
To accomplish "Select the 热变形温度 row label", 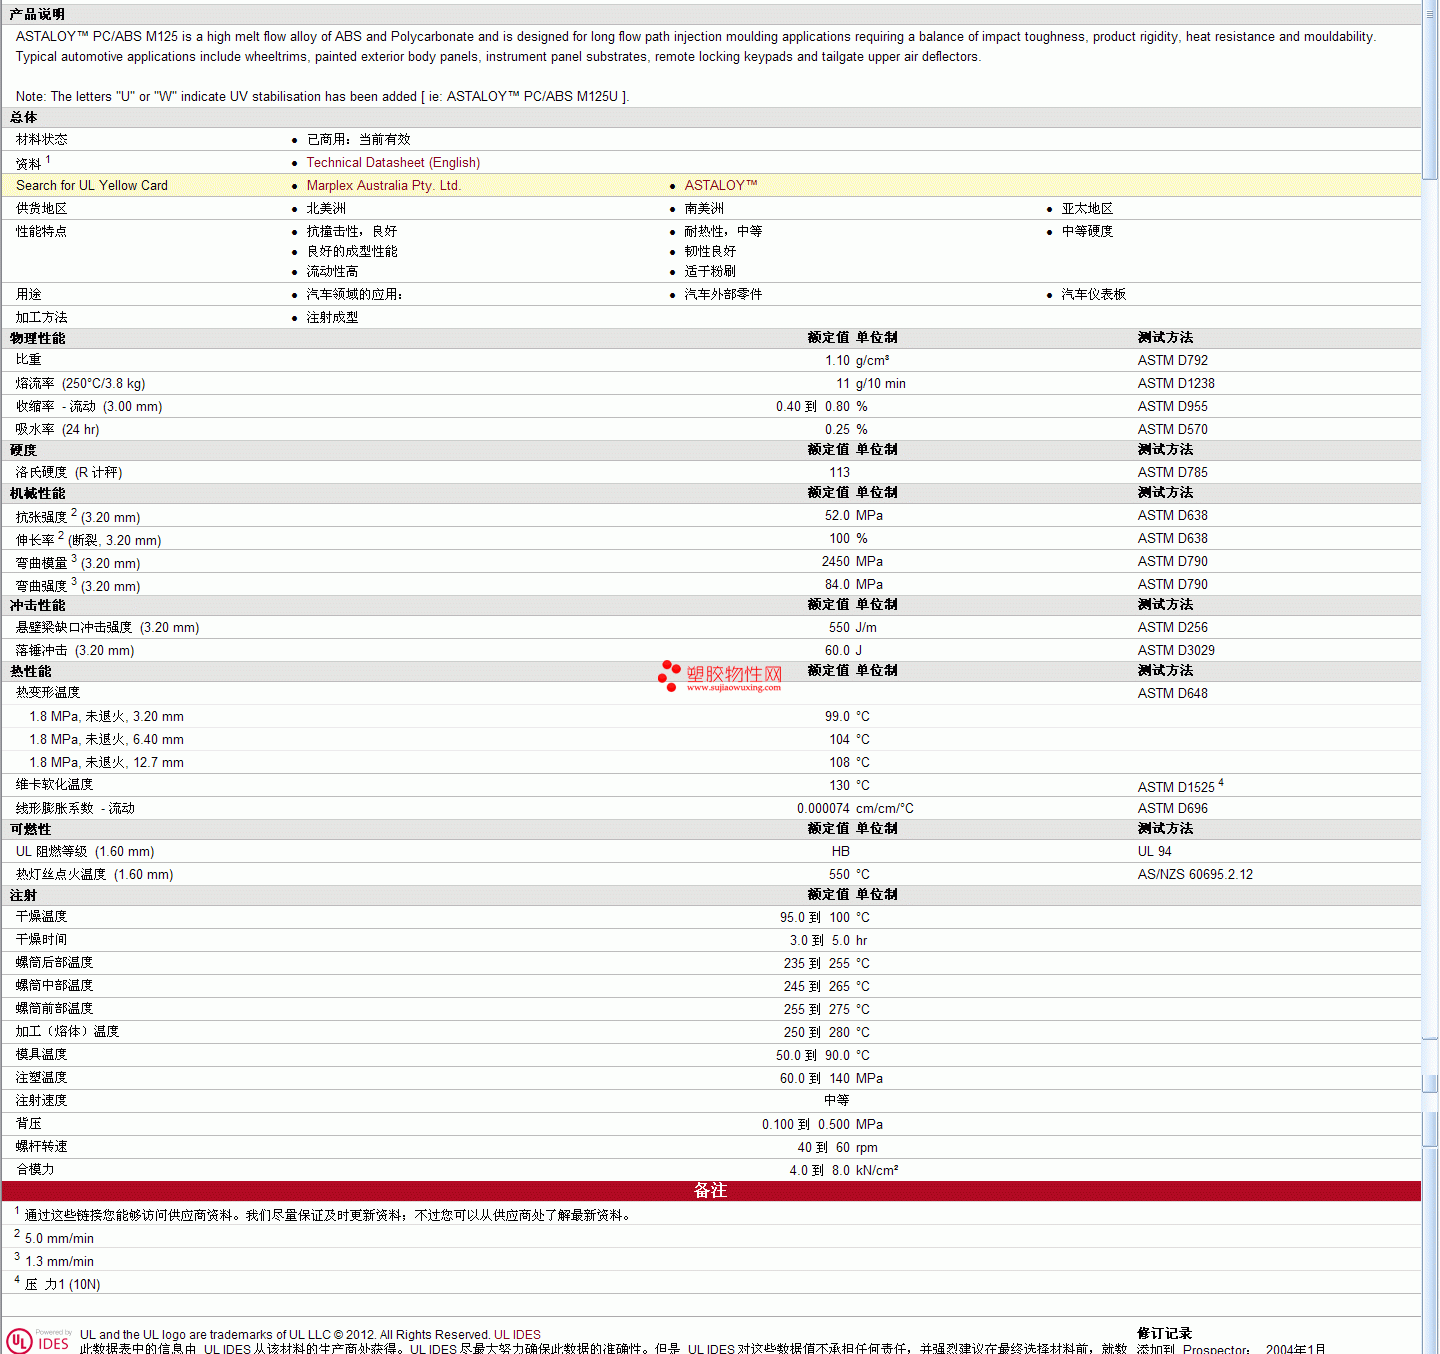I will coord(48,692).
